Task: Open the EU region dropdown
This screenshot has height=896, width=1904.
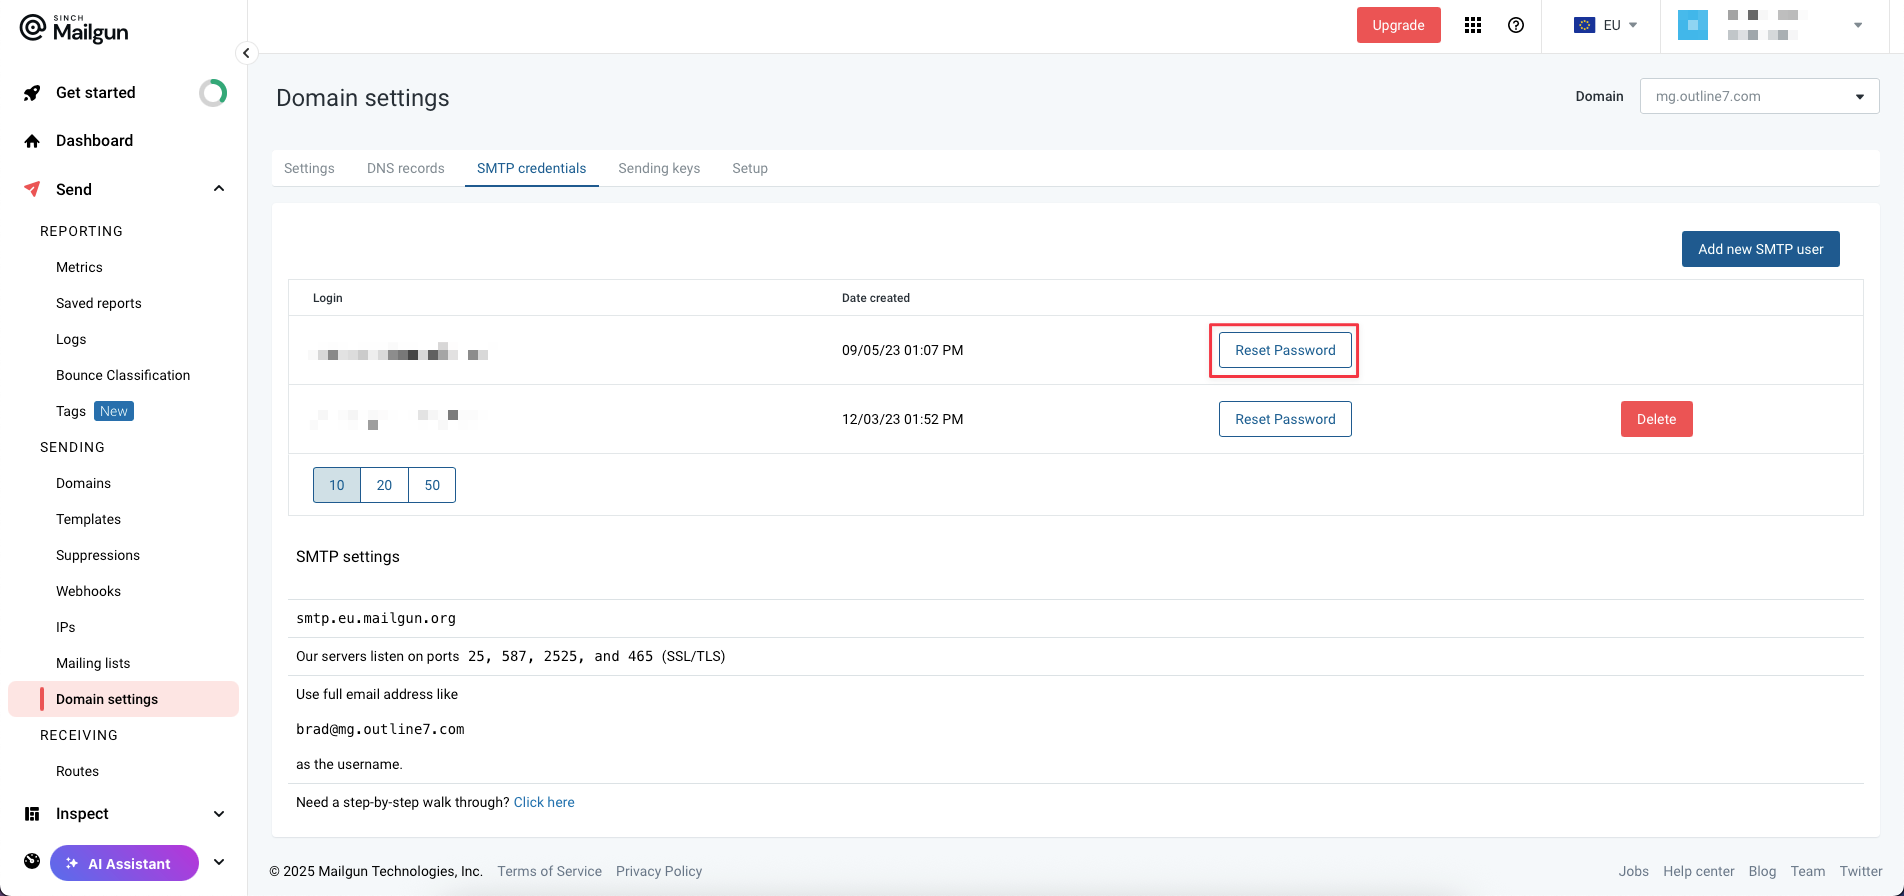Action: click(x=1606, y=25)
